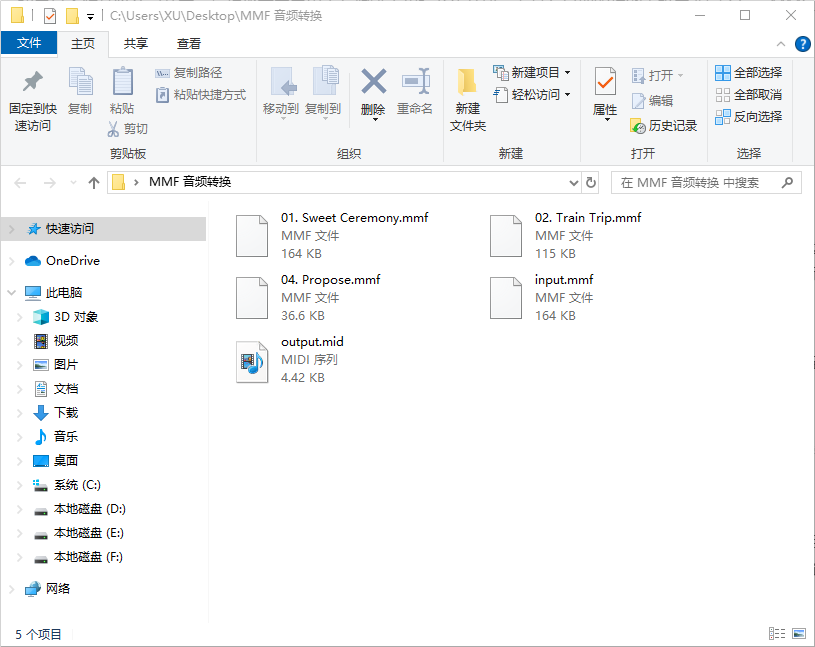Open the 文件 menu
Viewport: 815px width, 647px height.
point(31,44)
